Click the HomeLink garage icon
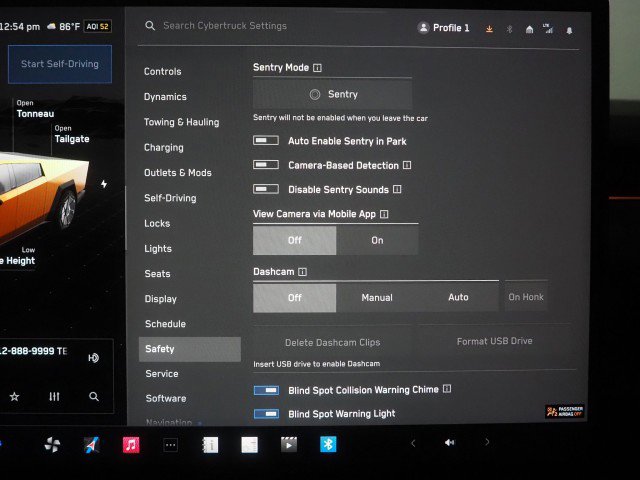 [529, 29]
